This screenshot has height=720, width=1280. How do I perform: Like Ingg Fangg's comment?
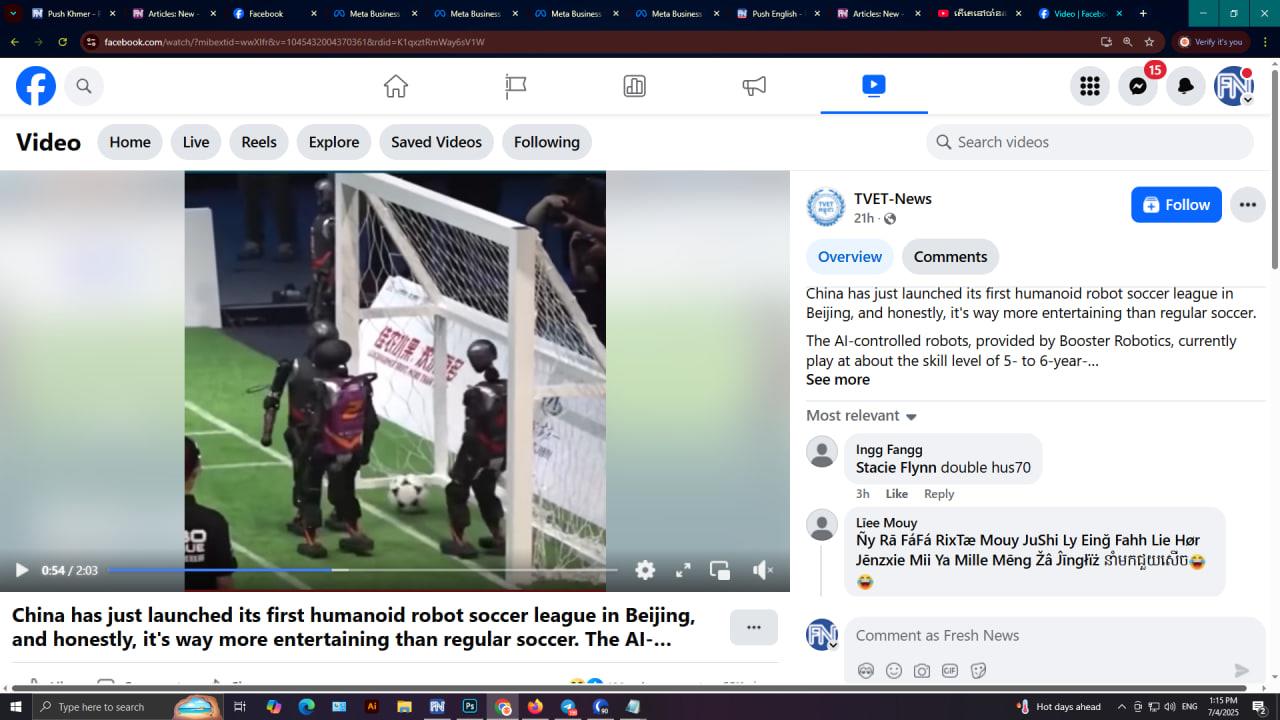coord(897,494)
